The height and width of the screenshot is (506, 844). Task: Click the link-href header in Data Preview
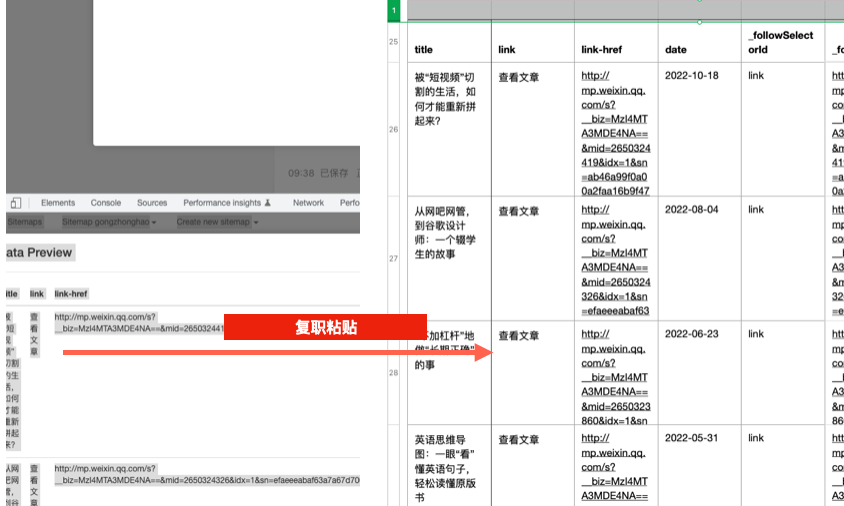(71, 294)
